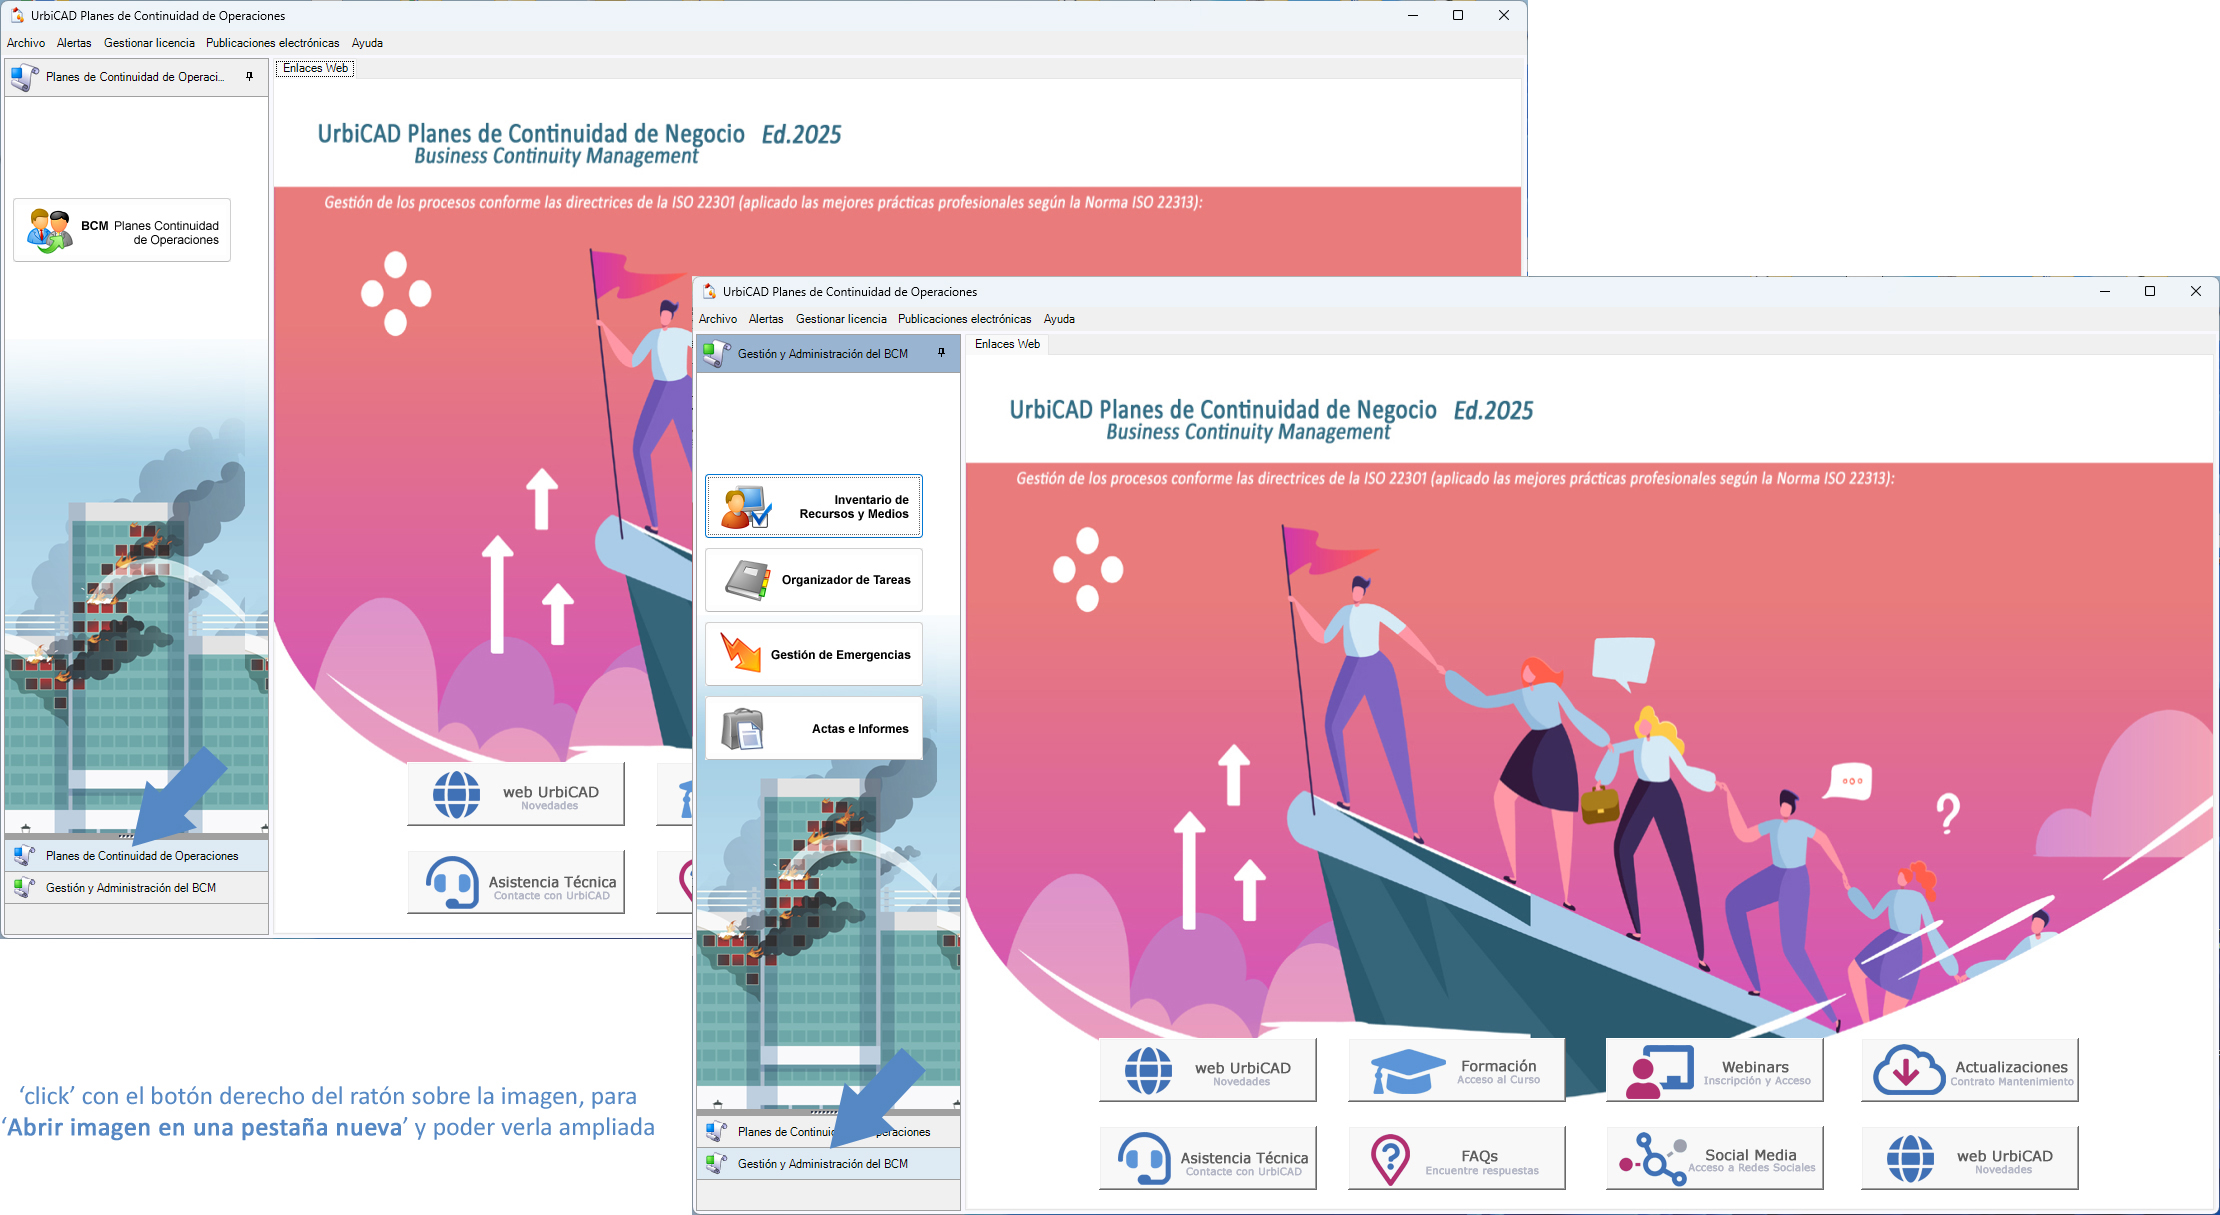The image size is (2220, 1215).
Task: Open Alertas menu in back window
Action: pos(74,43)
